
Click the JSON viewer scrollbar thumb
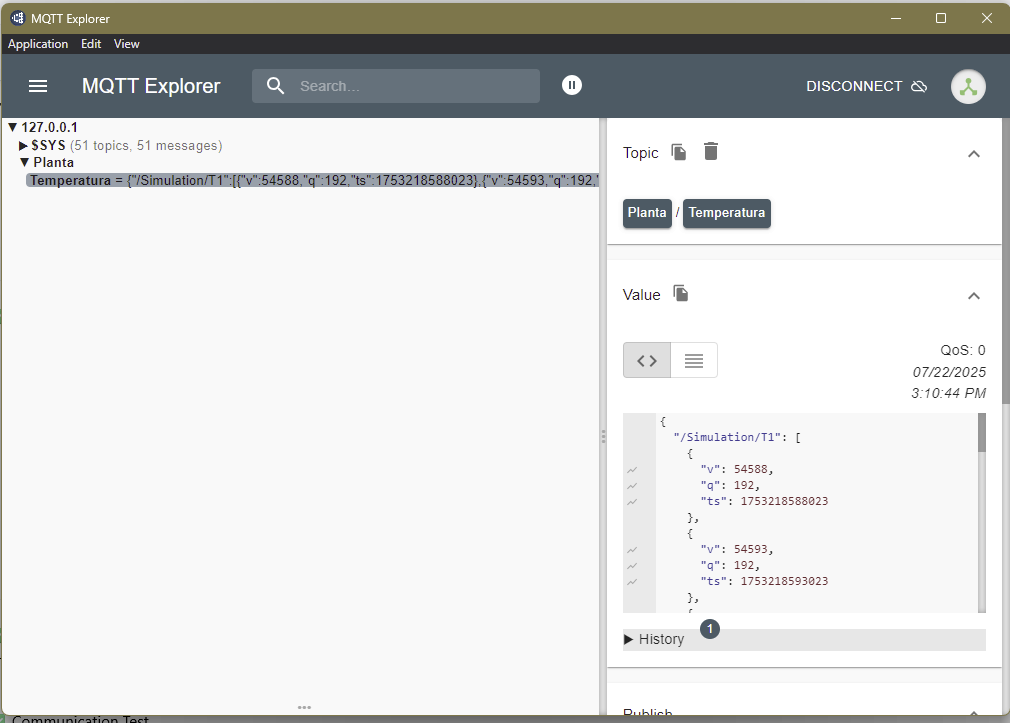coord(982,432)
